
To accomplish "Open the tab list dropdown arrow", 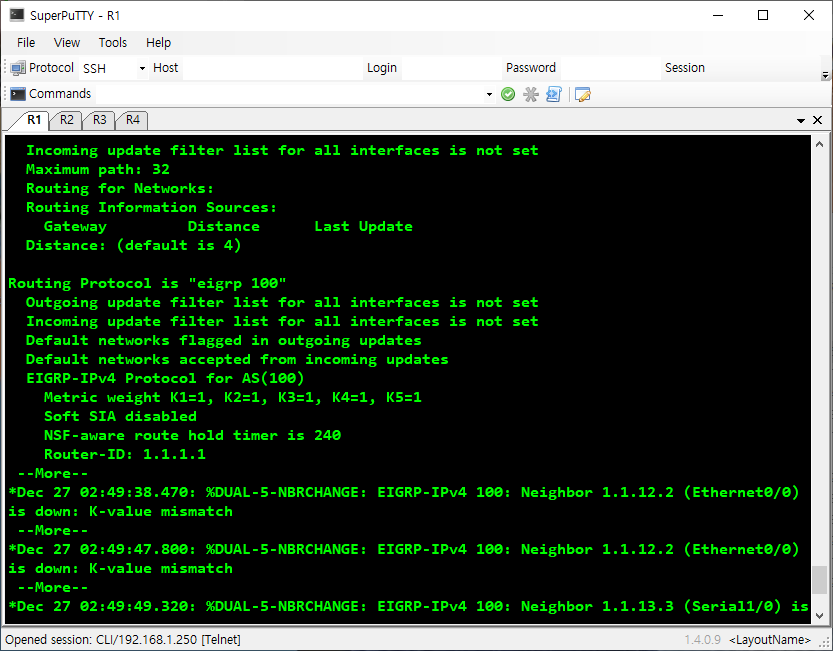I will 801,121.
